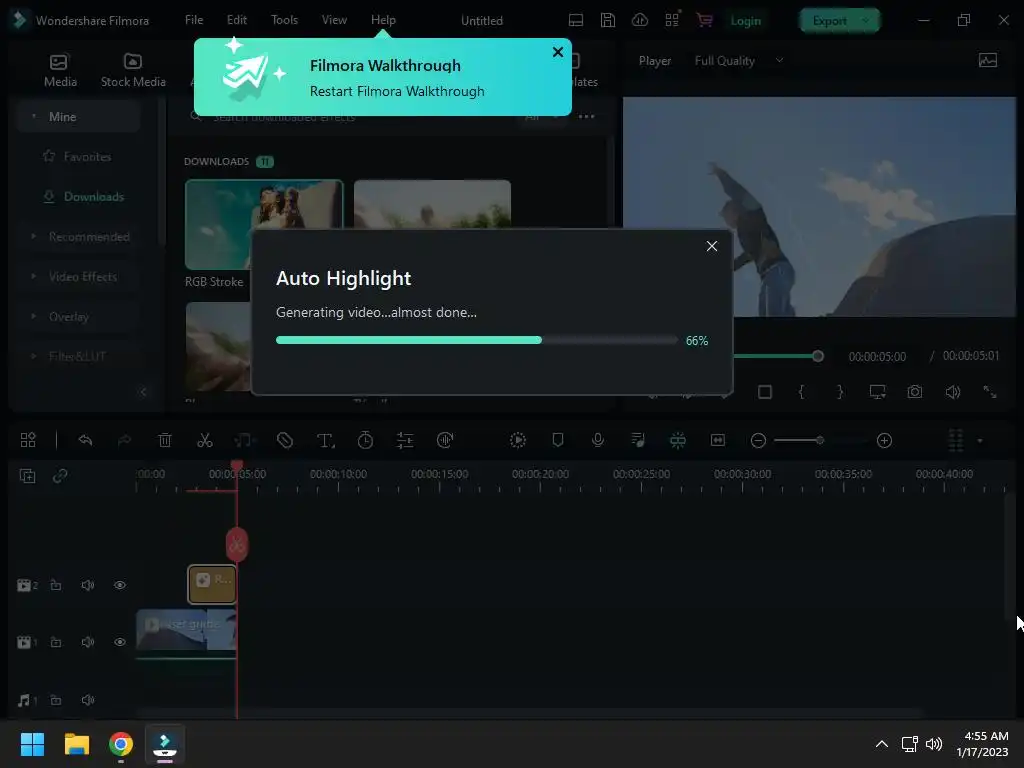Open the File menu

194,20
